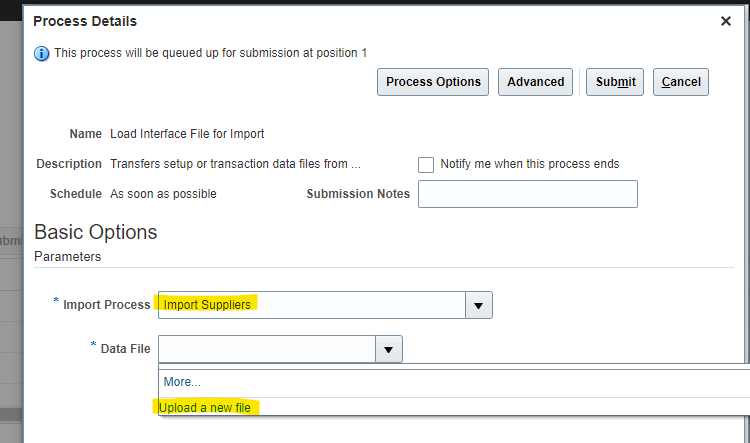This screenshot has height=443, width=750.
Task: Enable Notify me when this process ends checkbox
Action: coord(426,165)
